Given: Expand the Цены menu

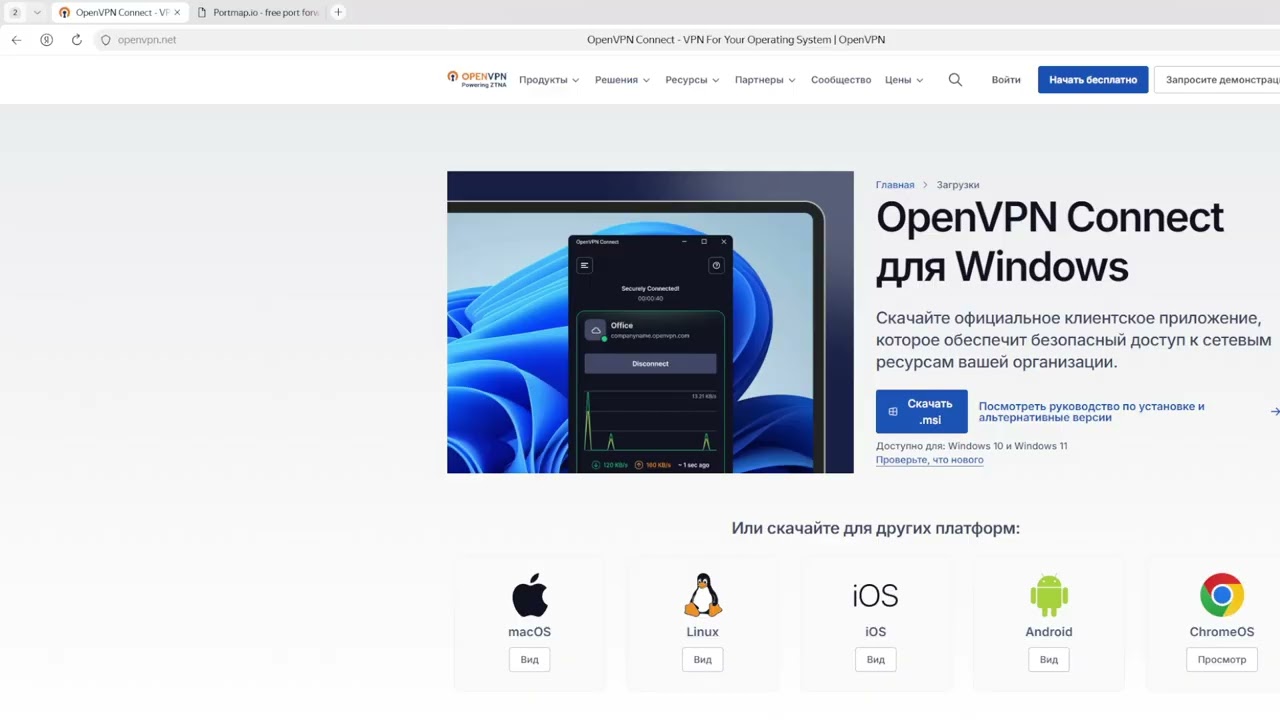Looking at the screenshot, I should click(x=904, y=80).
